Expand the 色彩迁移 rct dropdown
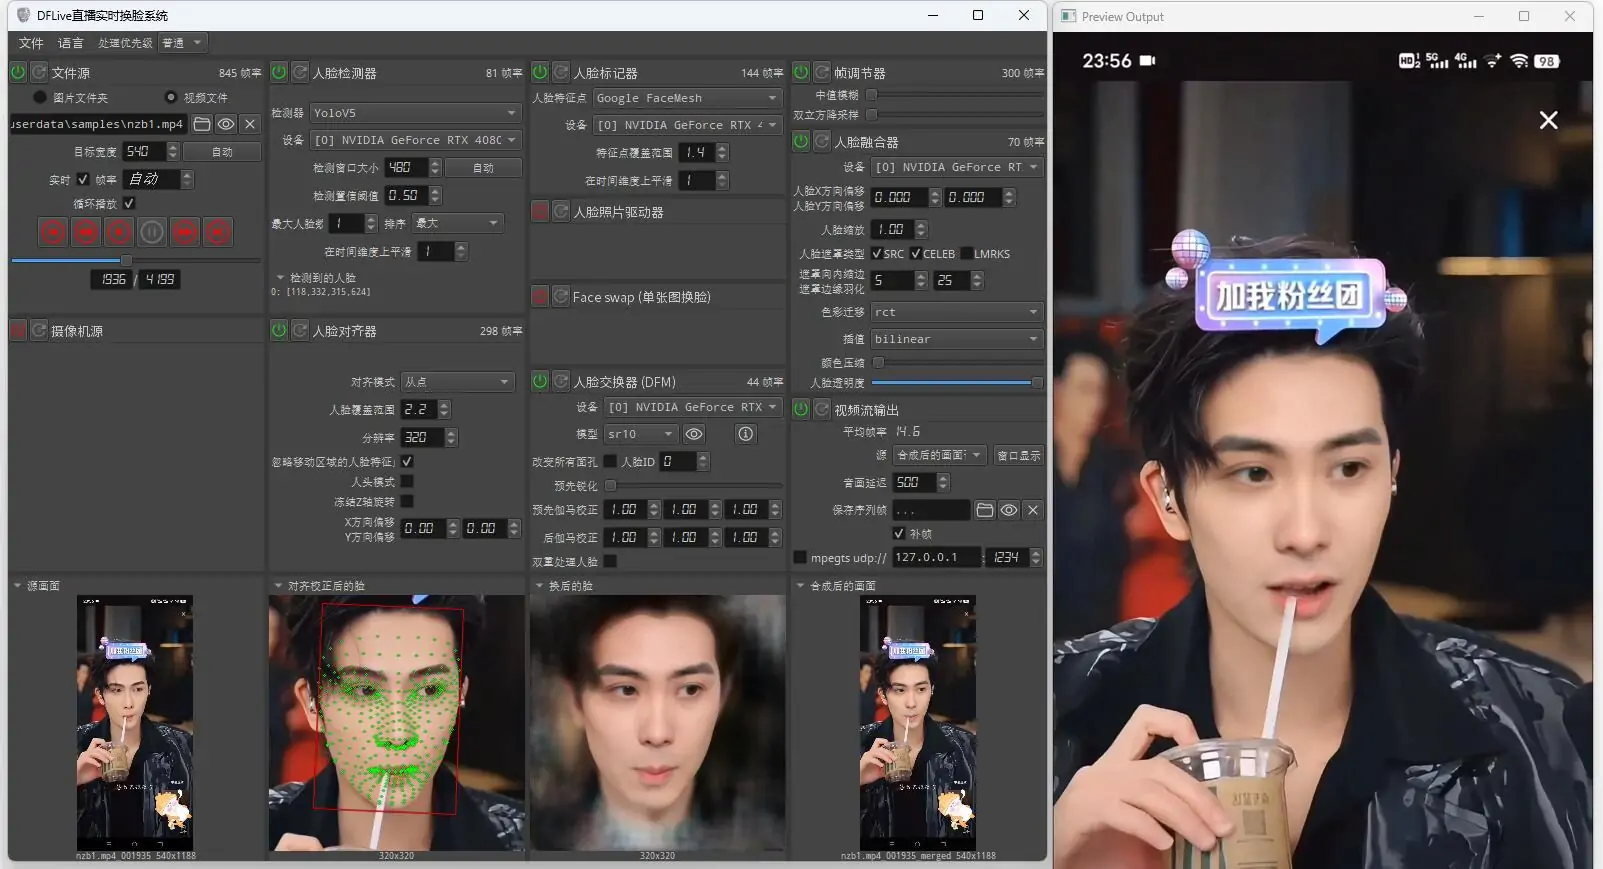The image size is (1603, 869). (x=956, y=312)
